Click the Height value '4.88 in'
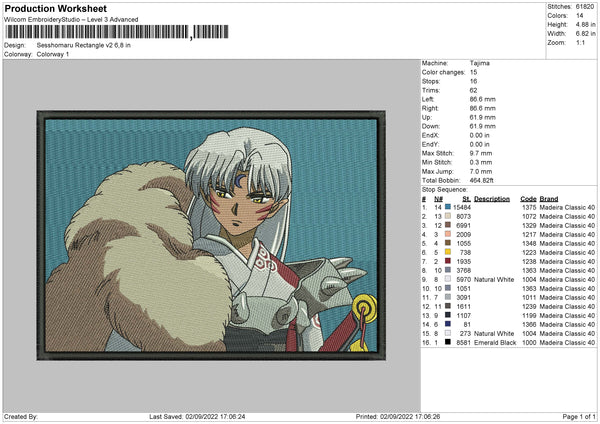This screenshot has width=600, height=424. pos(585,24)
